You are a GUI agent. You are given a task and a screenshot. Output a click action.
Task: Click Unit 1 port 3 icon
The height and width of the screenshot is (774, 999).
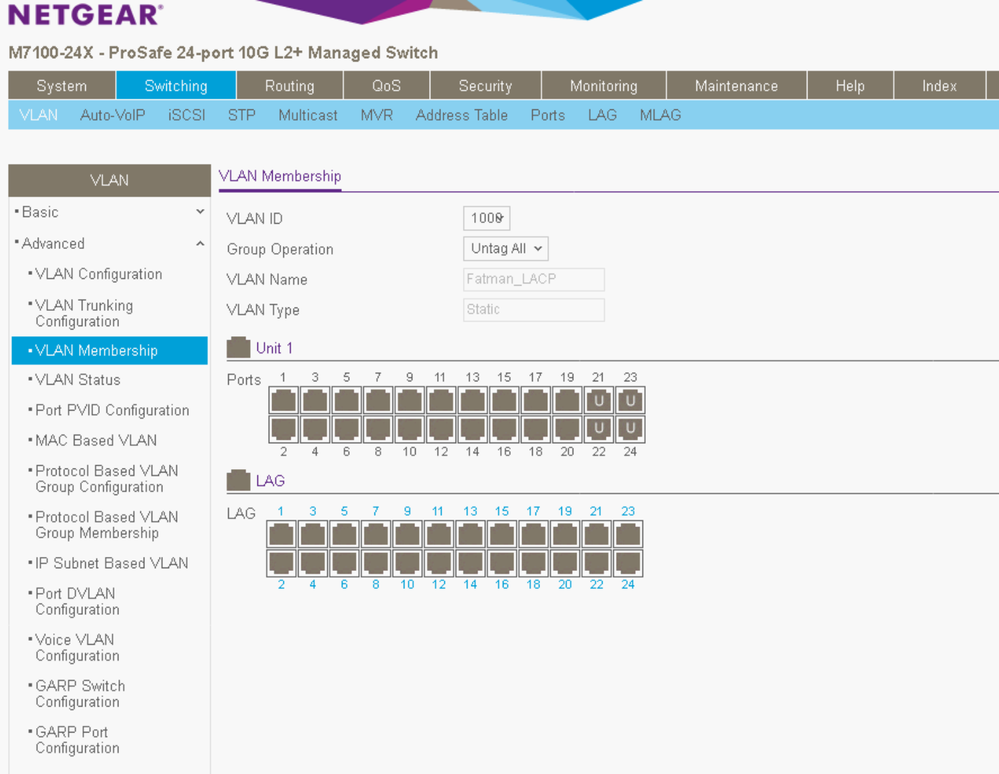315,401
